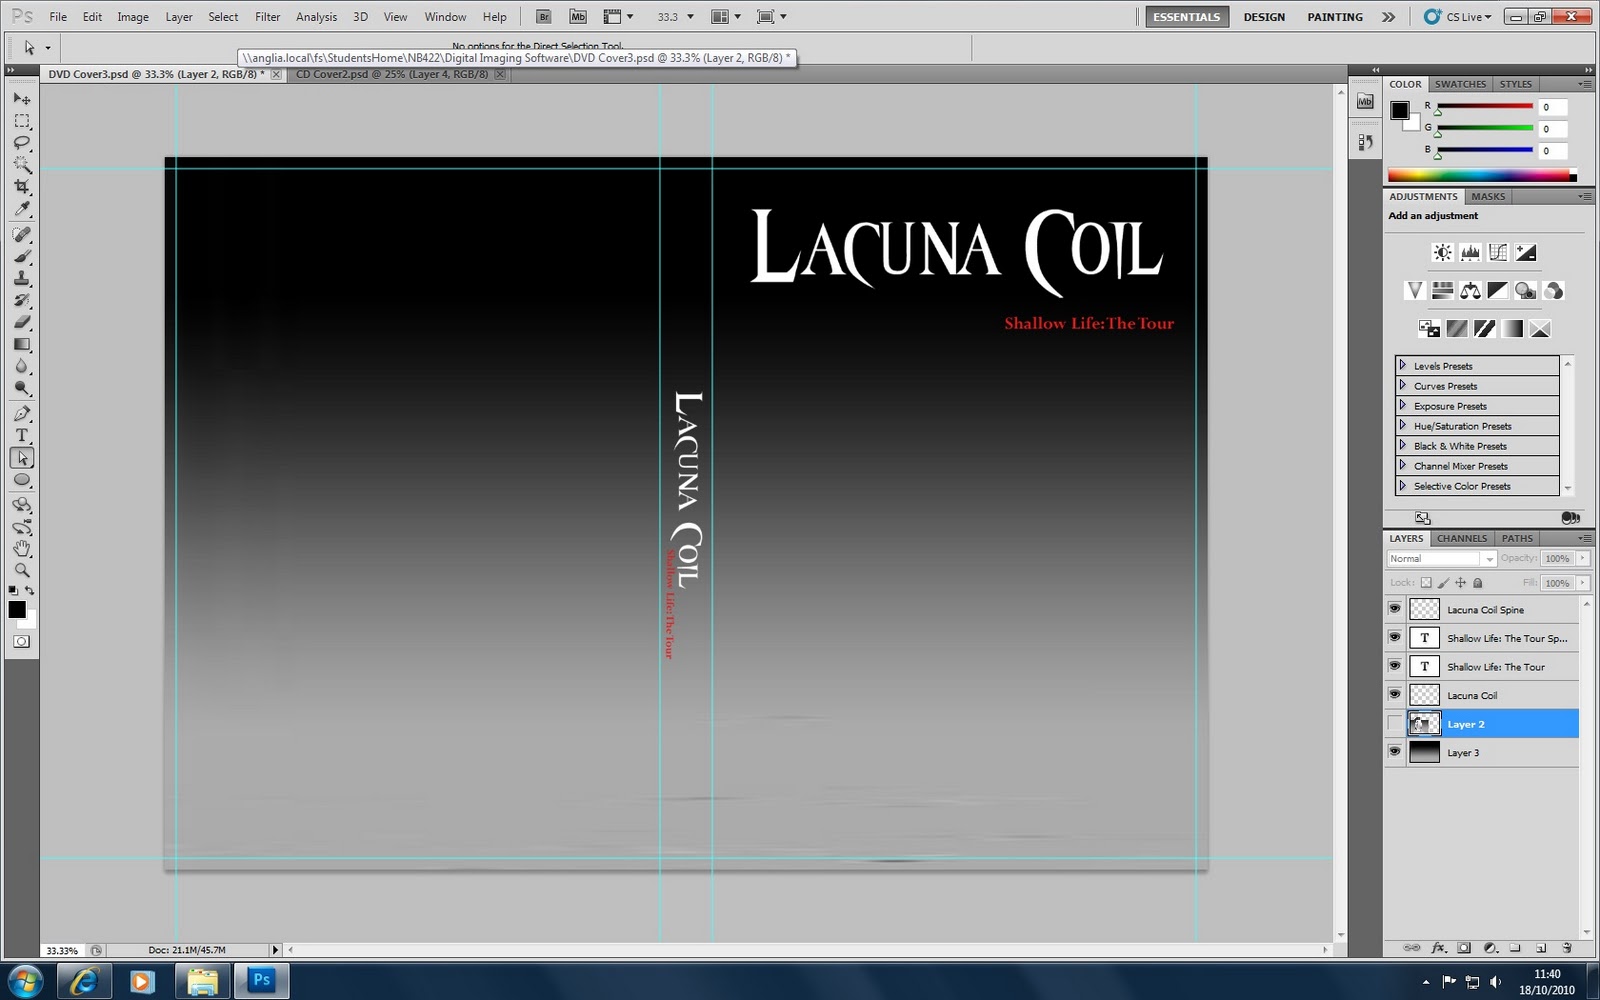The height and width of the screenshot is (1000, 1600).
Task: Select the Gradient tool
Action: (22, 345)
